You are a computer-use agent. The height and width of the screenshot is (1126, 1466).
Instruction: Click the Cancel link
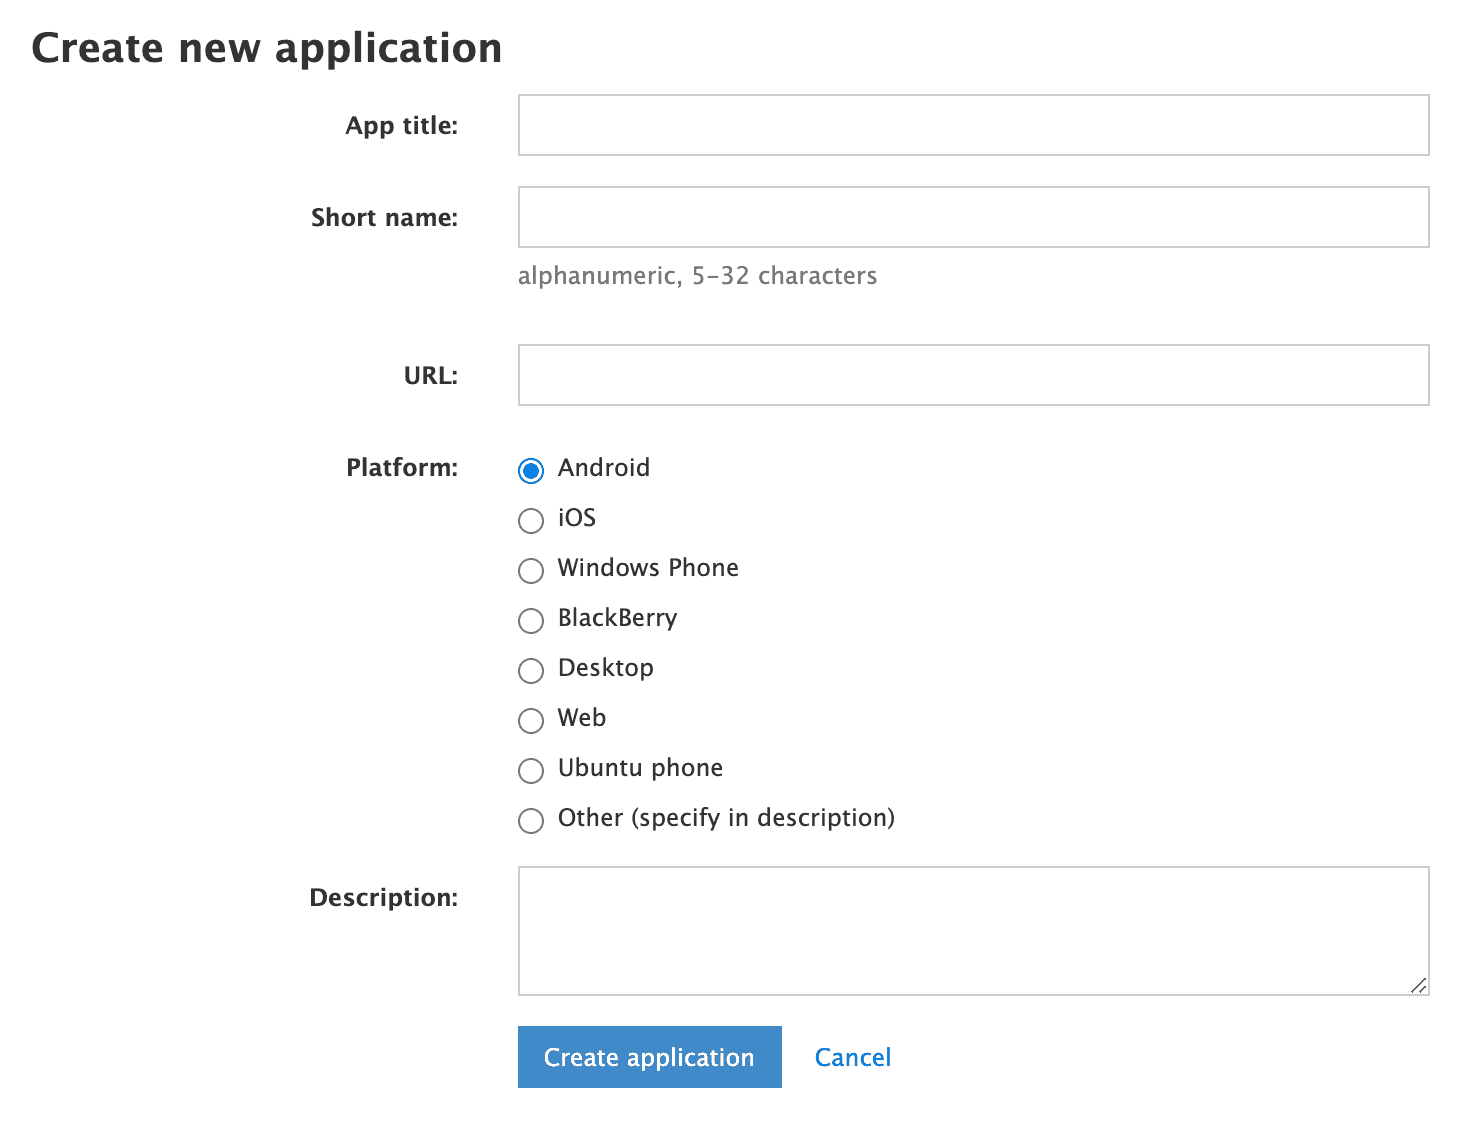[x=853, y=1057]
